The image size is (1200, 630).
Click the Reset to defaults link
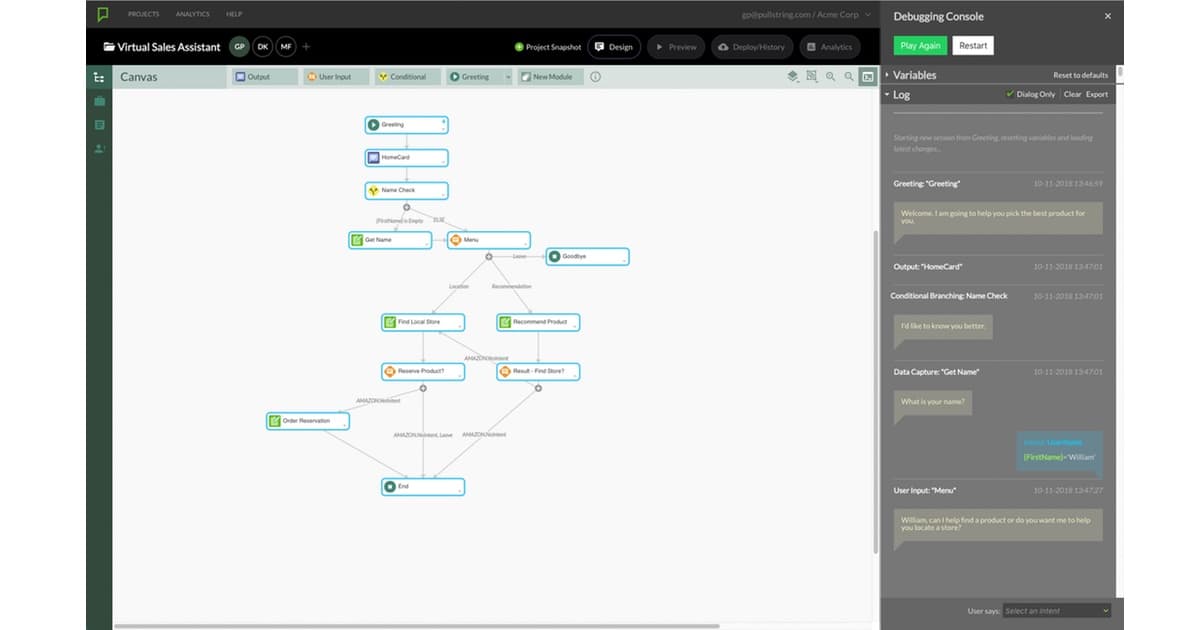1080,75
